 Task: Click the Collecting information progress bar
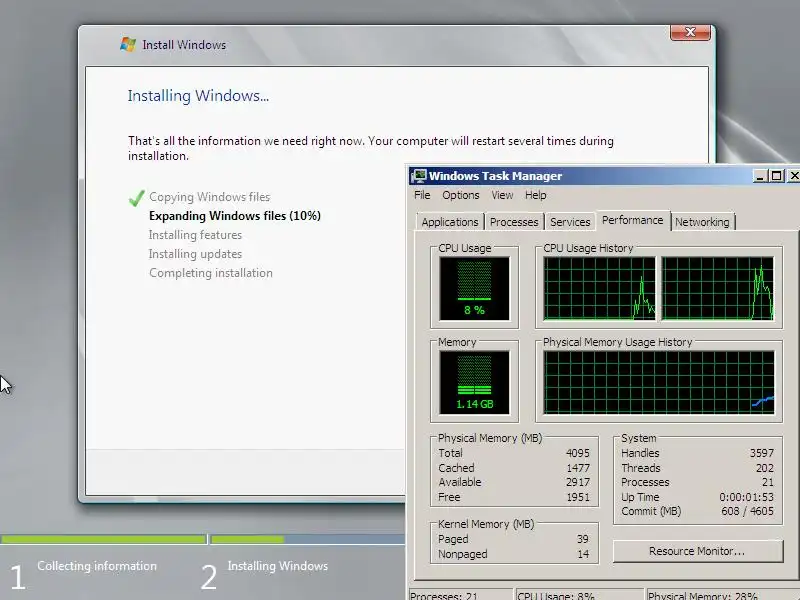pyautogui.click(x=103, y=539)
